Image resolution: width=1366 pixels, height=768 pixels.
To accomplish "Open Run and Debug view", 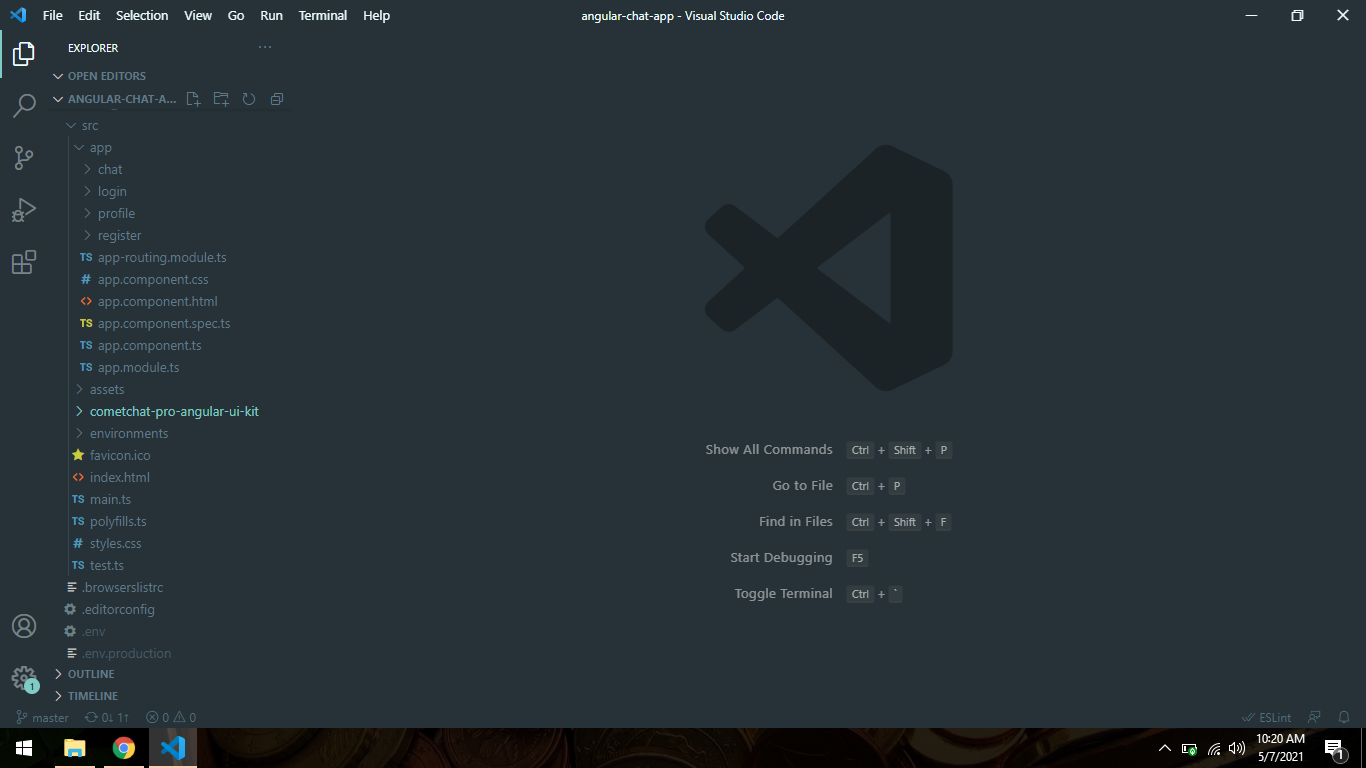I will click(x=24, y=210).
